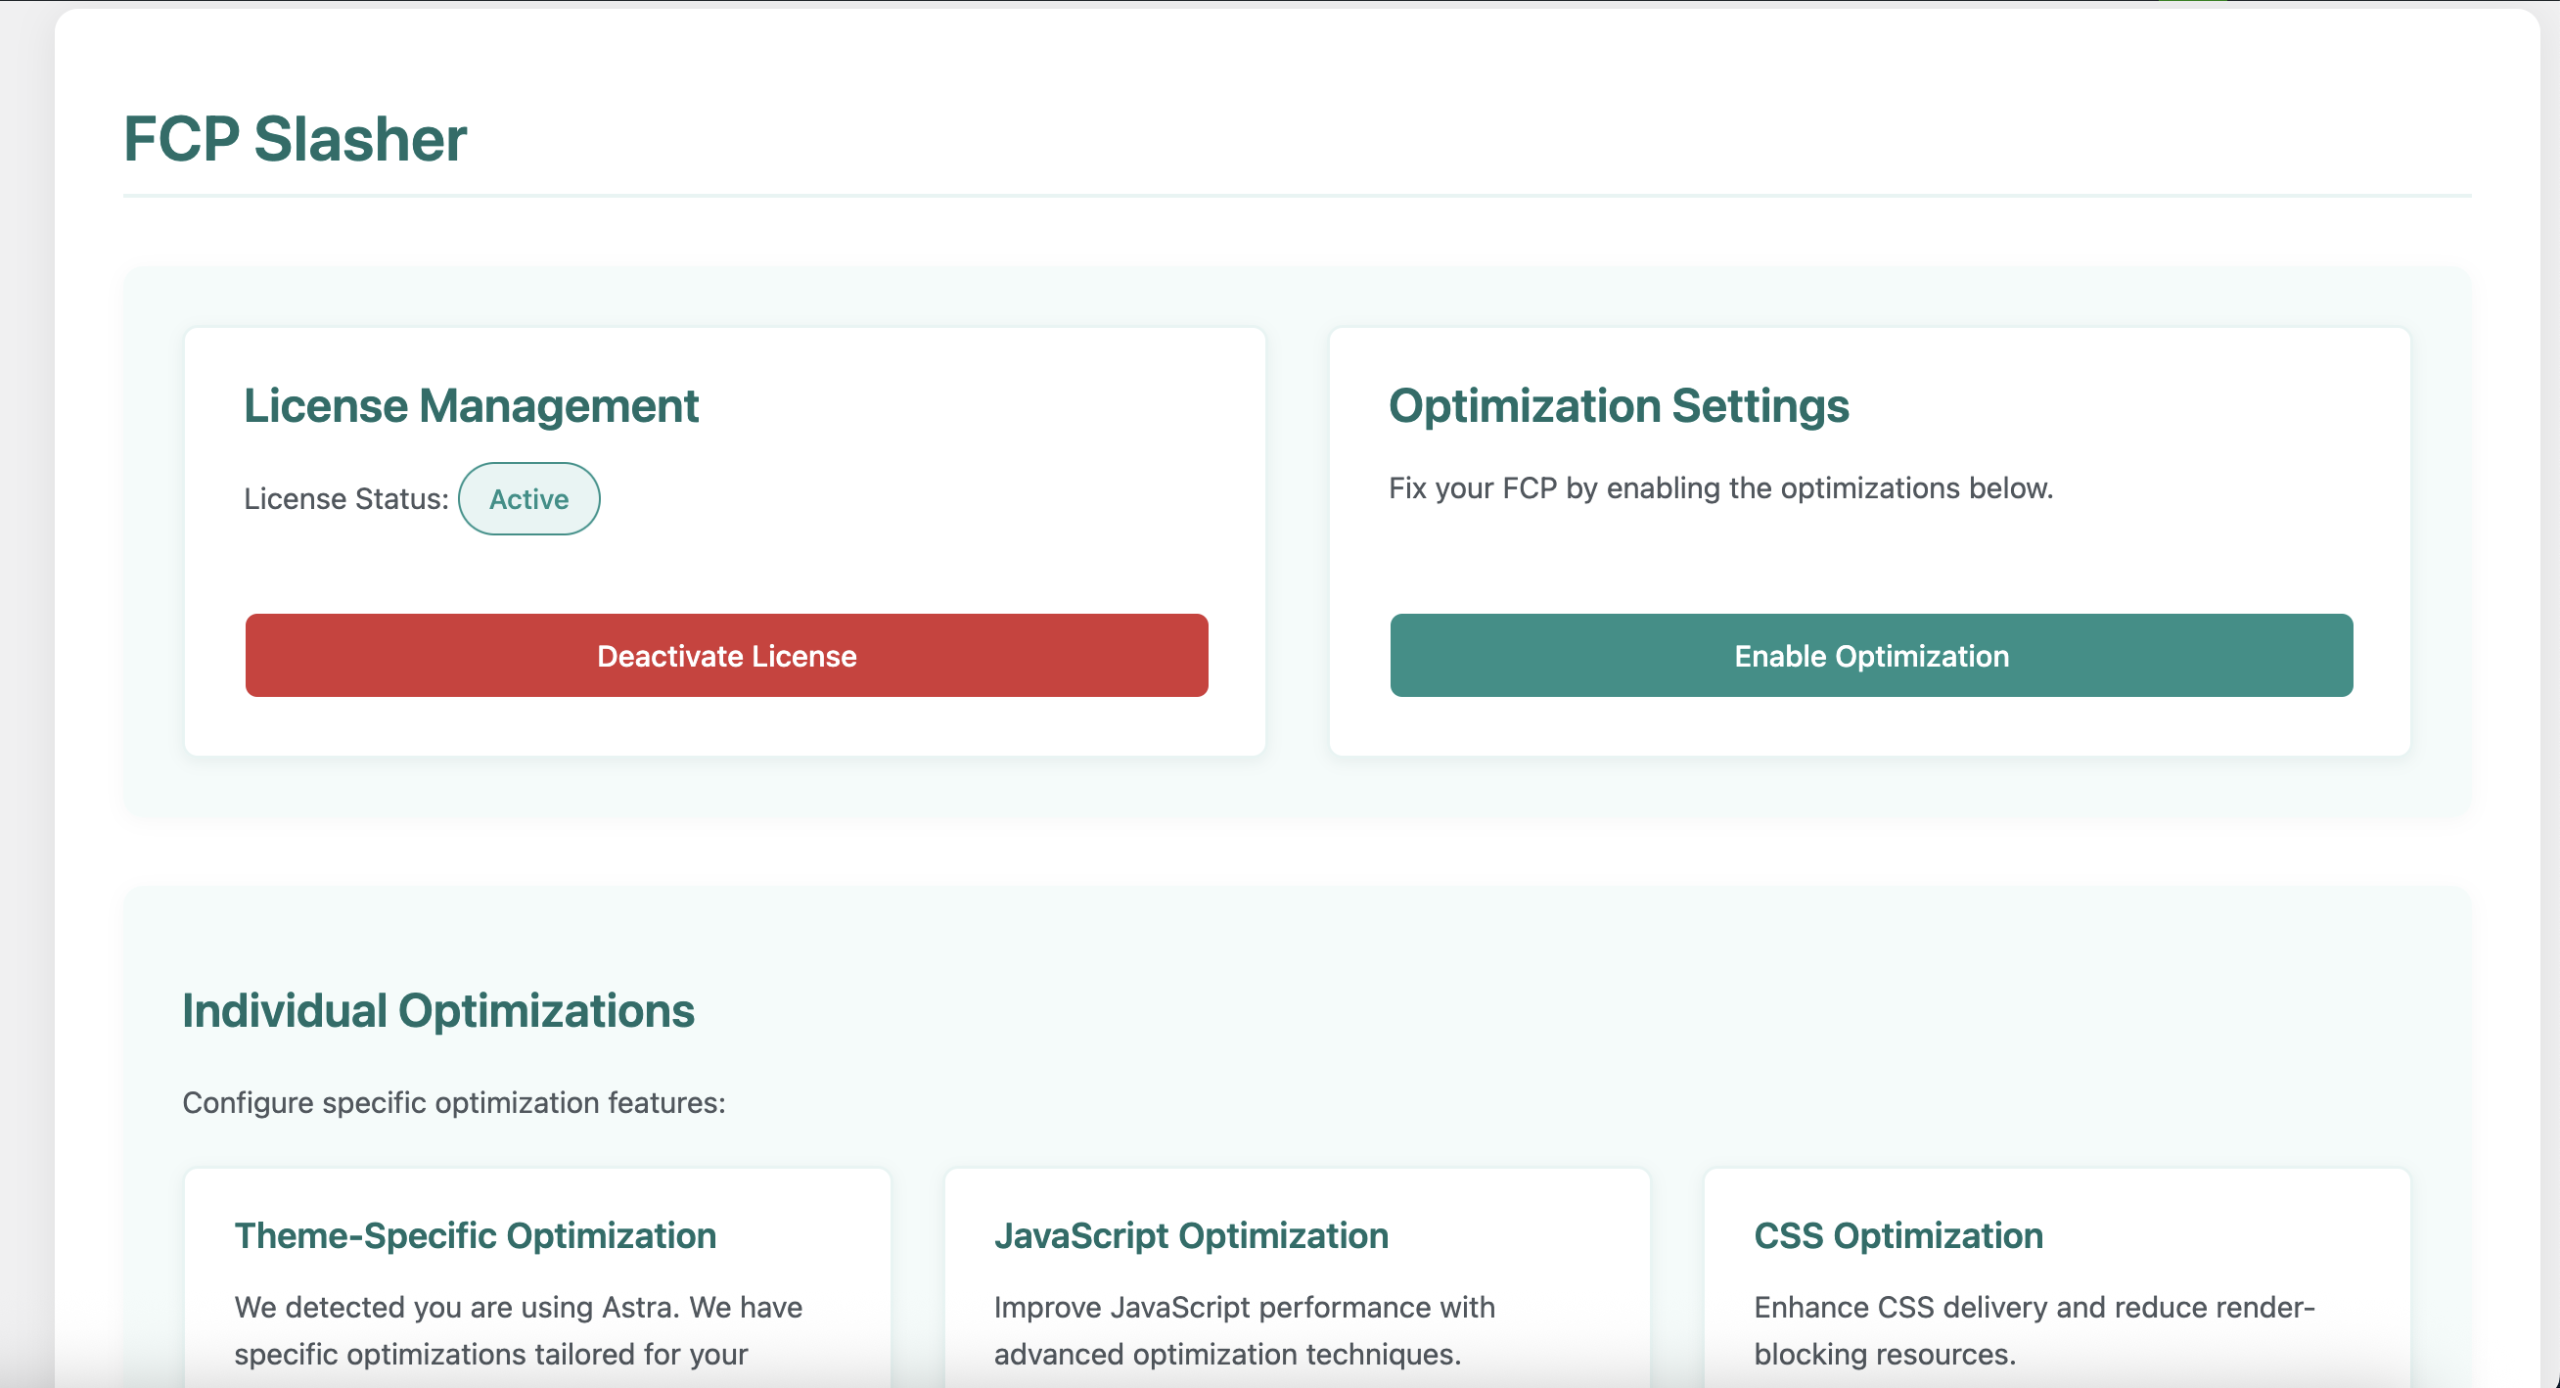Select the Optimization Settings heading

point(1618,405)
